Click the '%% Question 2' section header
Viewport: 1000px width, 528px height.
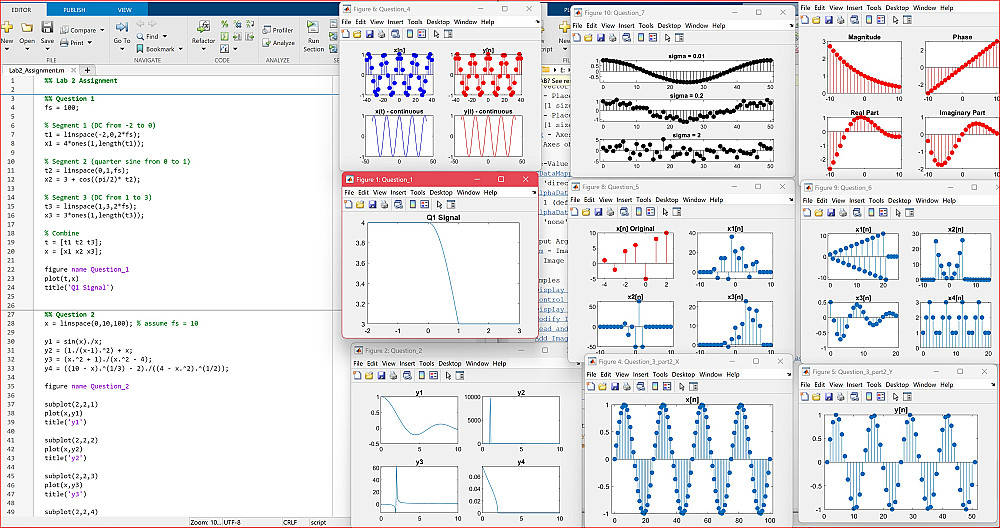[70, 314]
